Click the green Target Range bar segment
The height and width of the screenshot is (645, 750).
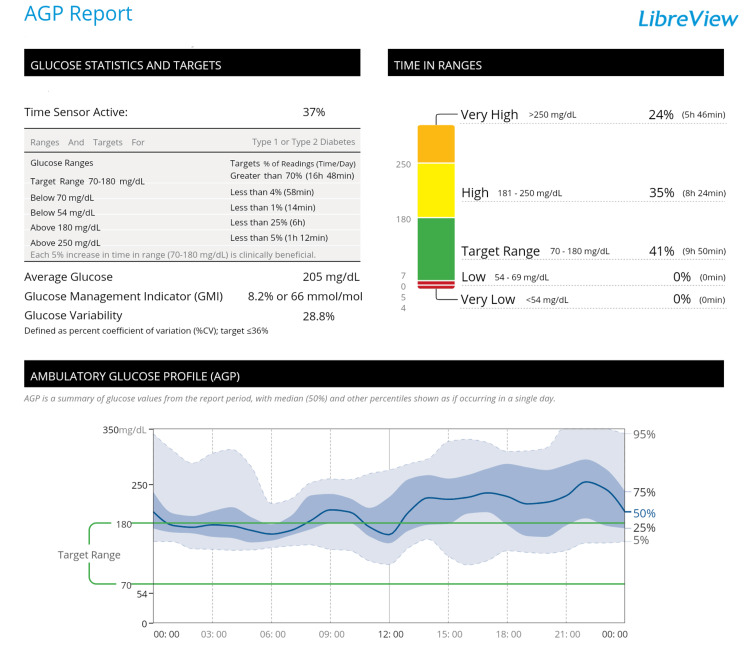[436, 249]
